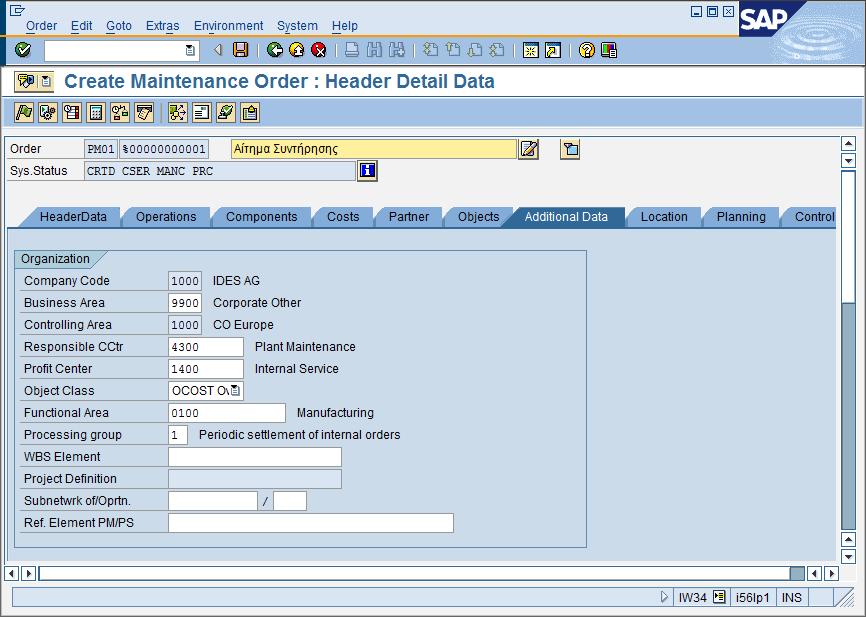This screenshot has width=866, height=617.
Task: Collapse the command field using the small triangle
Action: pyautogui.click(x=218, y=50)
